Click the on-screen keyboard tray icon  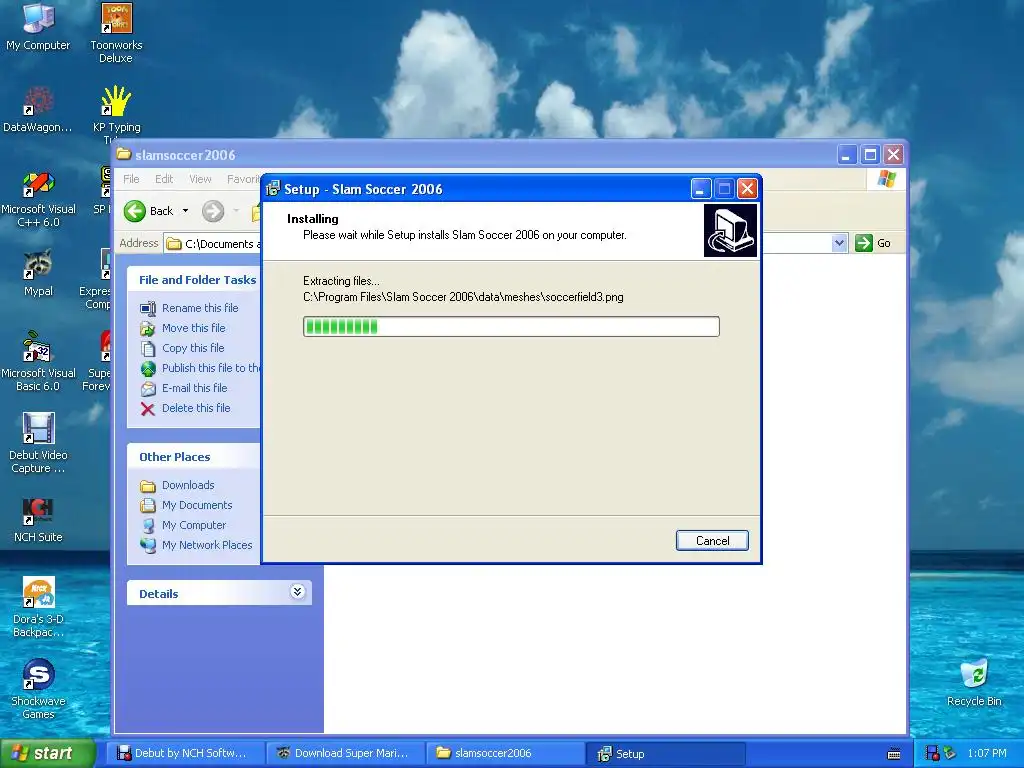coord(894,754)
